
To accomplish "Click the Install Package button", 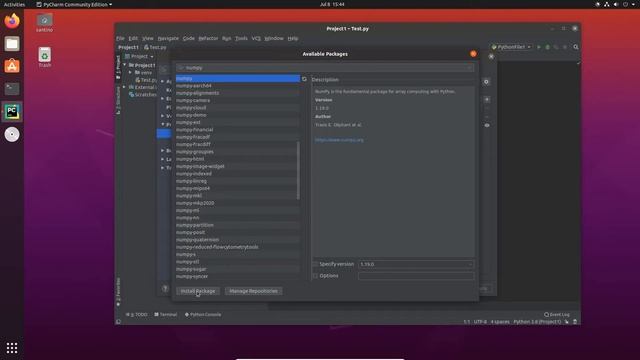I will pyautogui.click(x=198, y=291).
